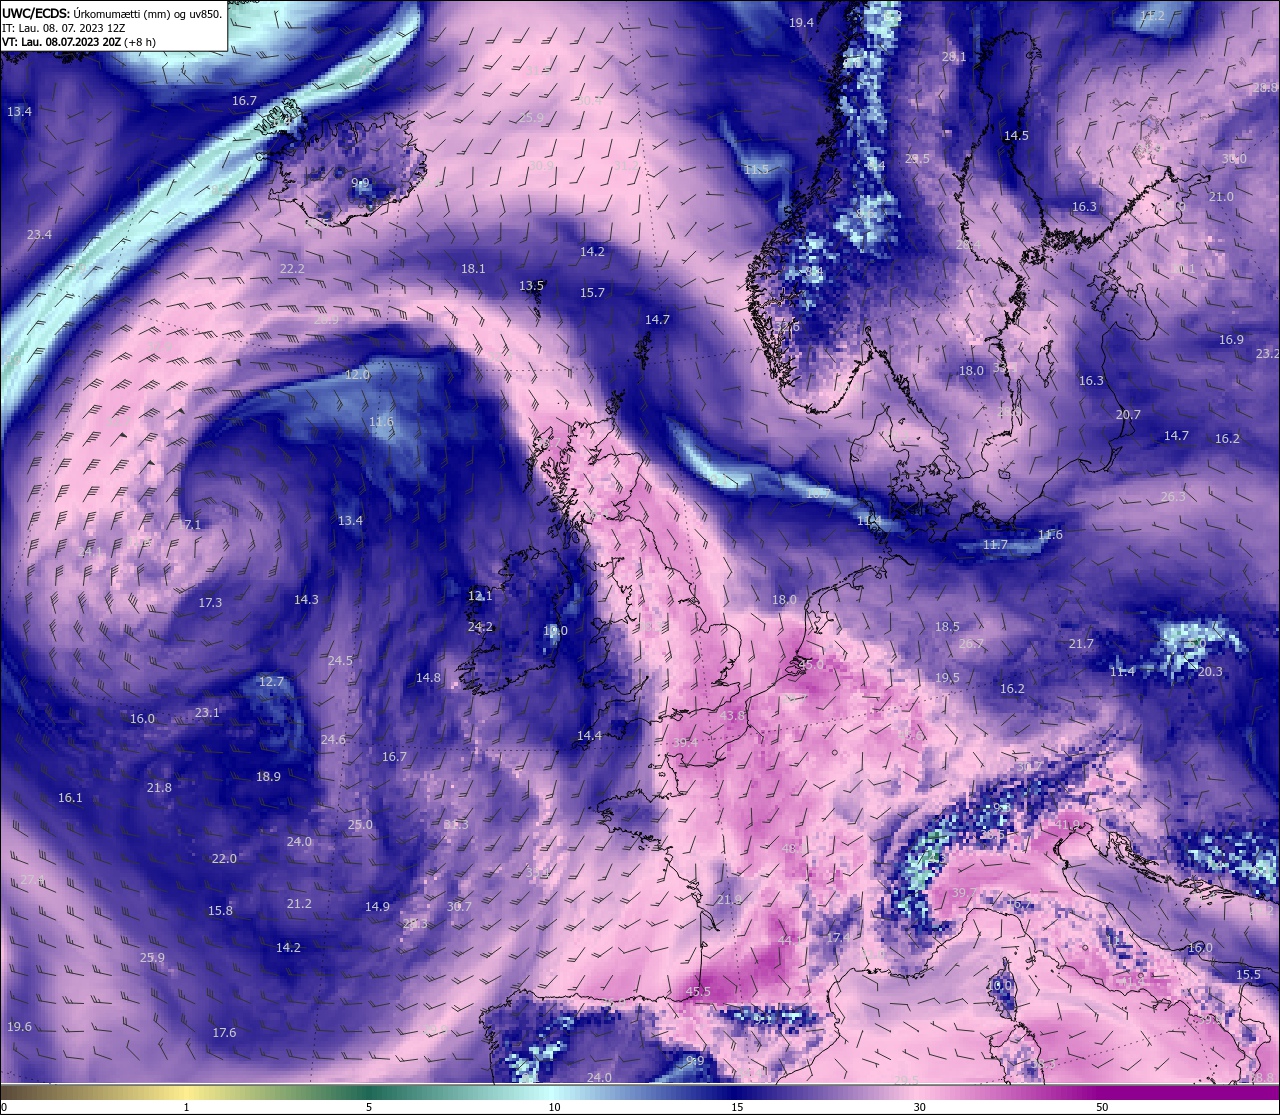Click the 11.7 value over the Baltic Sea
The image size is (1280, 1115).
click(x=995, y=544)
